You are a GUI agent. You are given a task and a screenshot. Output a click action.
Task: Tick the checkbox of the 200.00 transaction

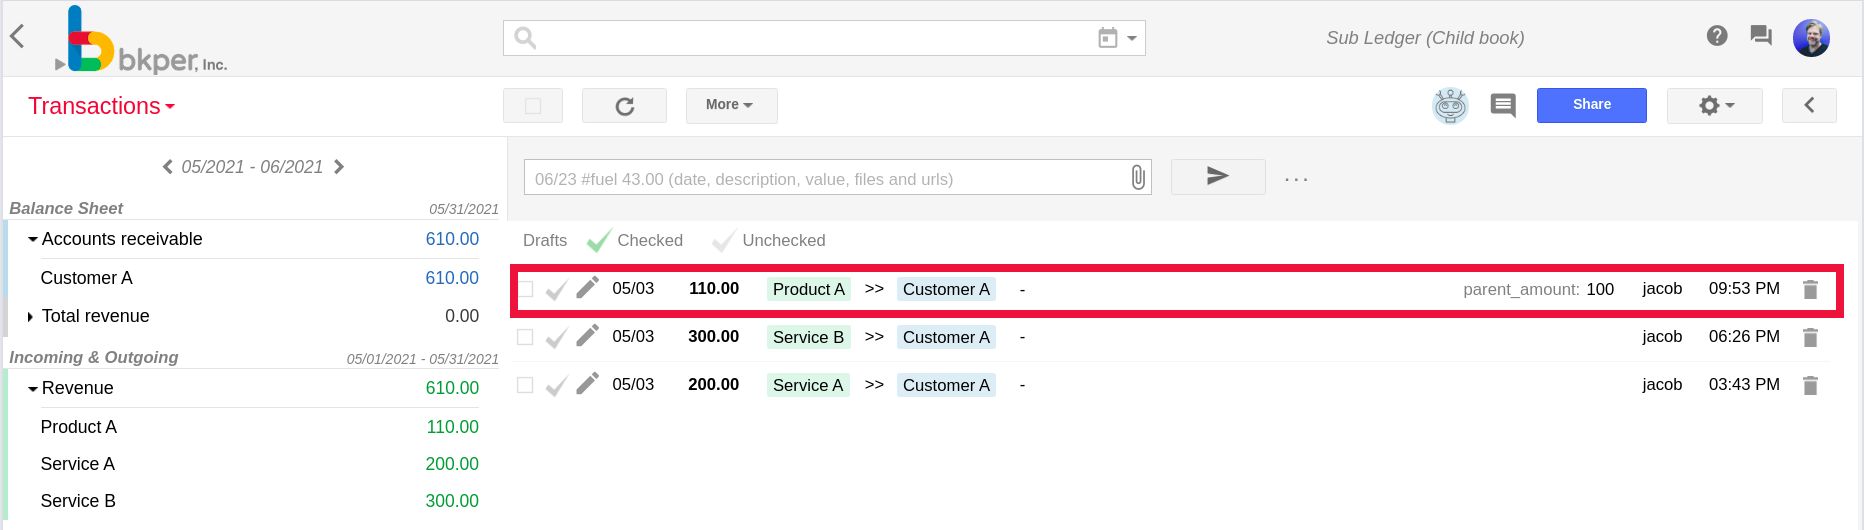526,385
